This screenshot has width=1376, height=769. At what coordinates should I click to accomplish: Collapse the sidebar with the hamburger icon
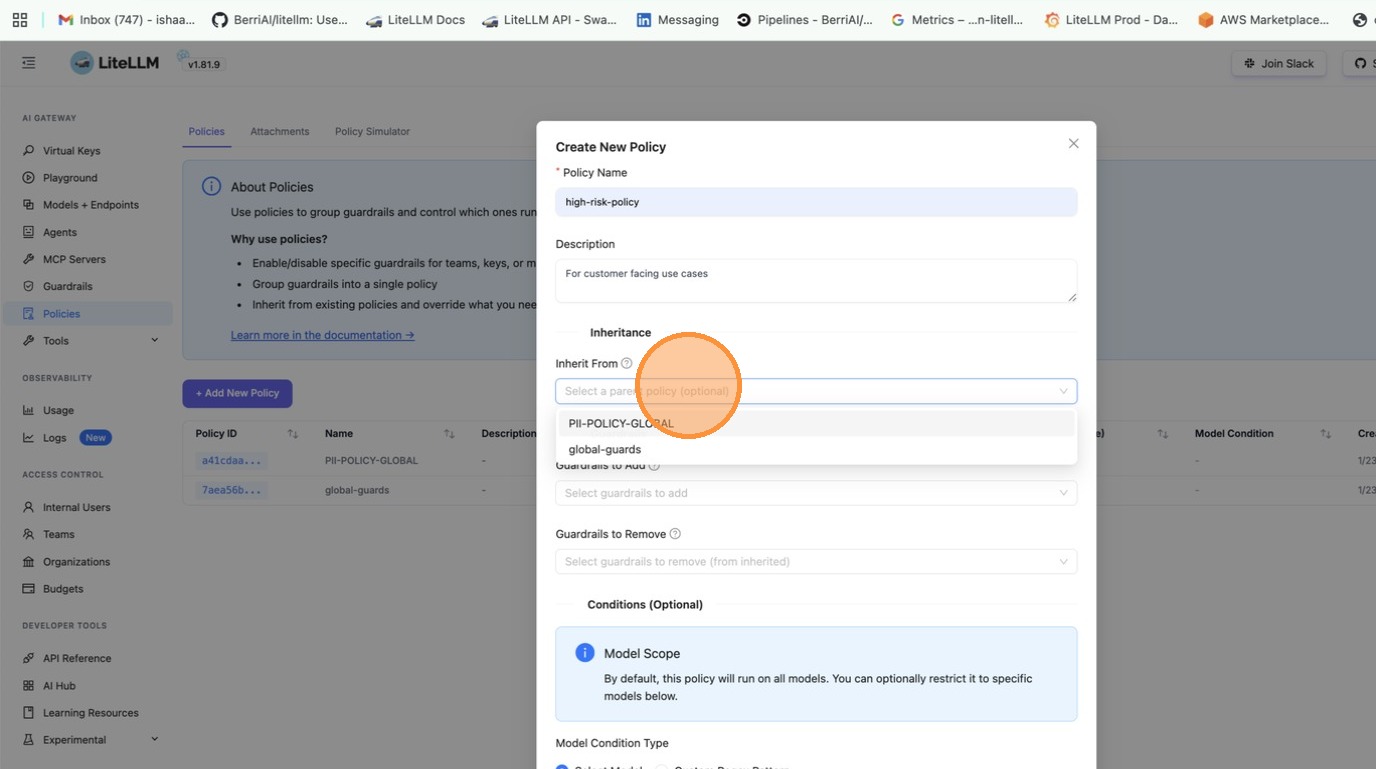[x=29, y=63]
